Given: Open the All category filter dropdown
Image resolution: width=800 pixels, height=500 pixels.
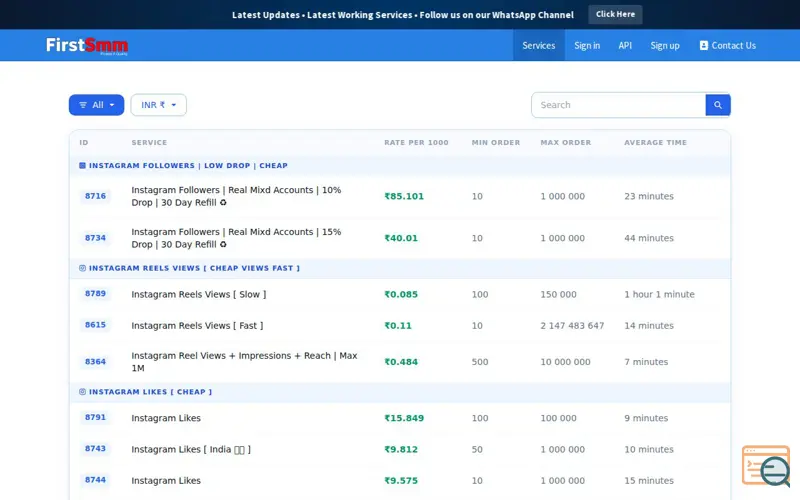Looking at the screenshot, I should pyautogui.click(x=96, y=105).
